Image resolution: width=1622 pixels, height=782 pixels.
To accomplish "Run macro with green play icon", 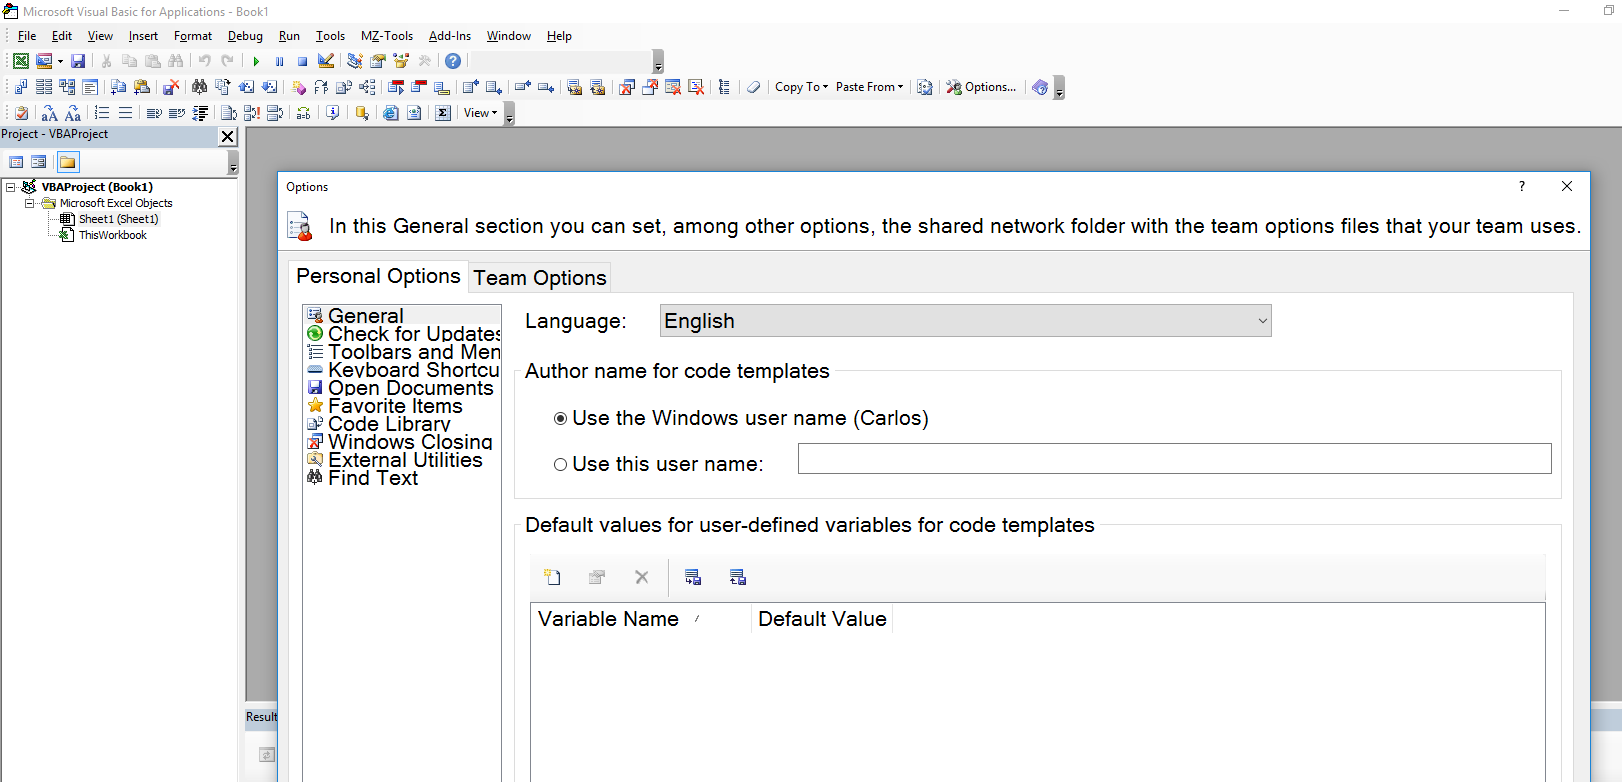I will click(x=256, y=61).
